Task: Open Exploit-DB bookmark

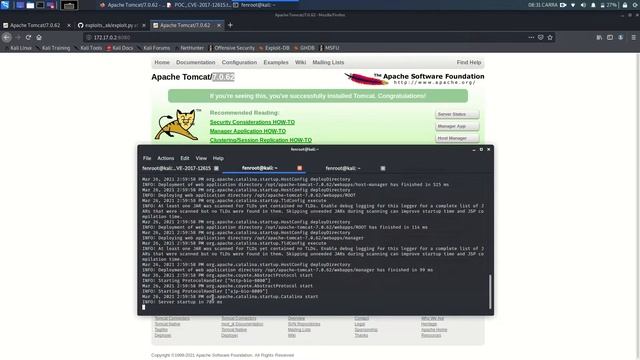Action: [x=274, y=48]
